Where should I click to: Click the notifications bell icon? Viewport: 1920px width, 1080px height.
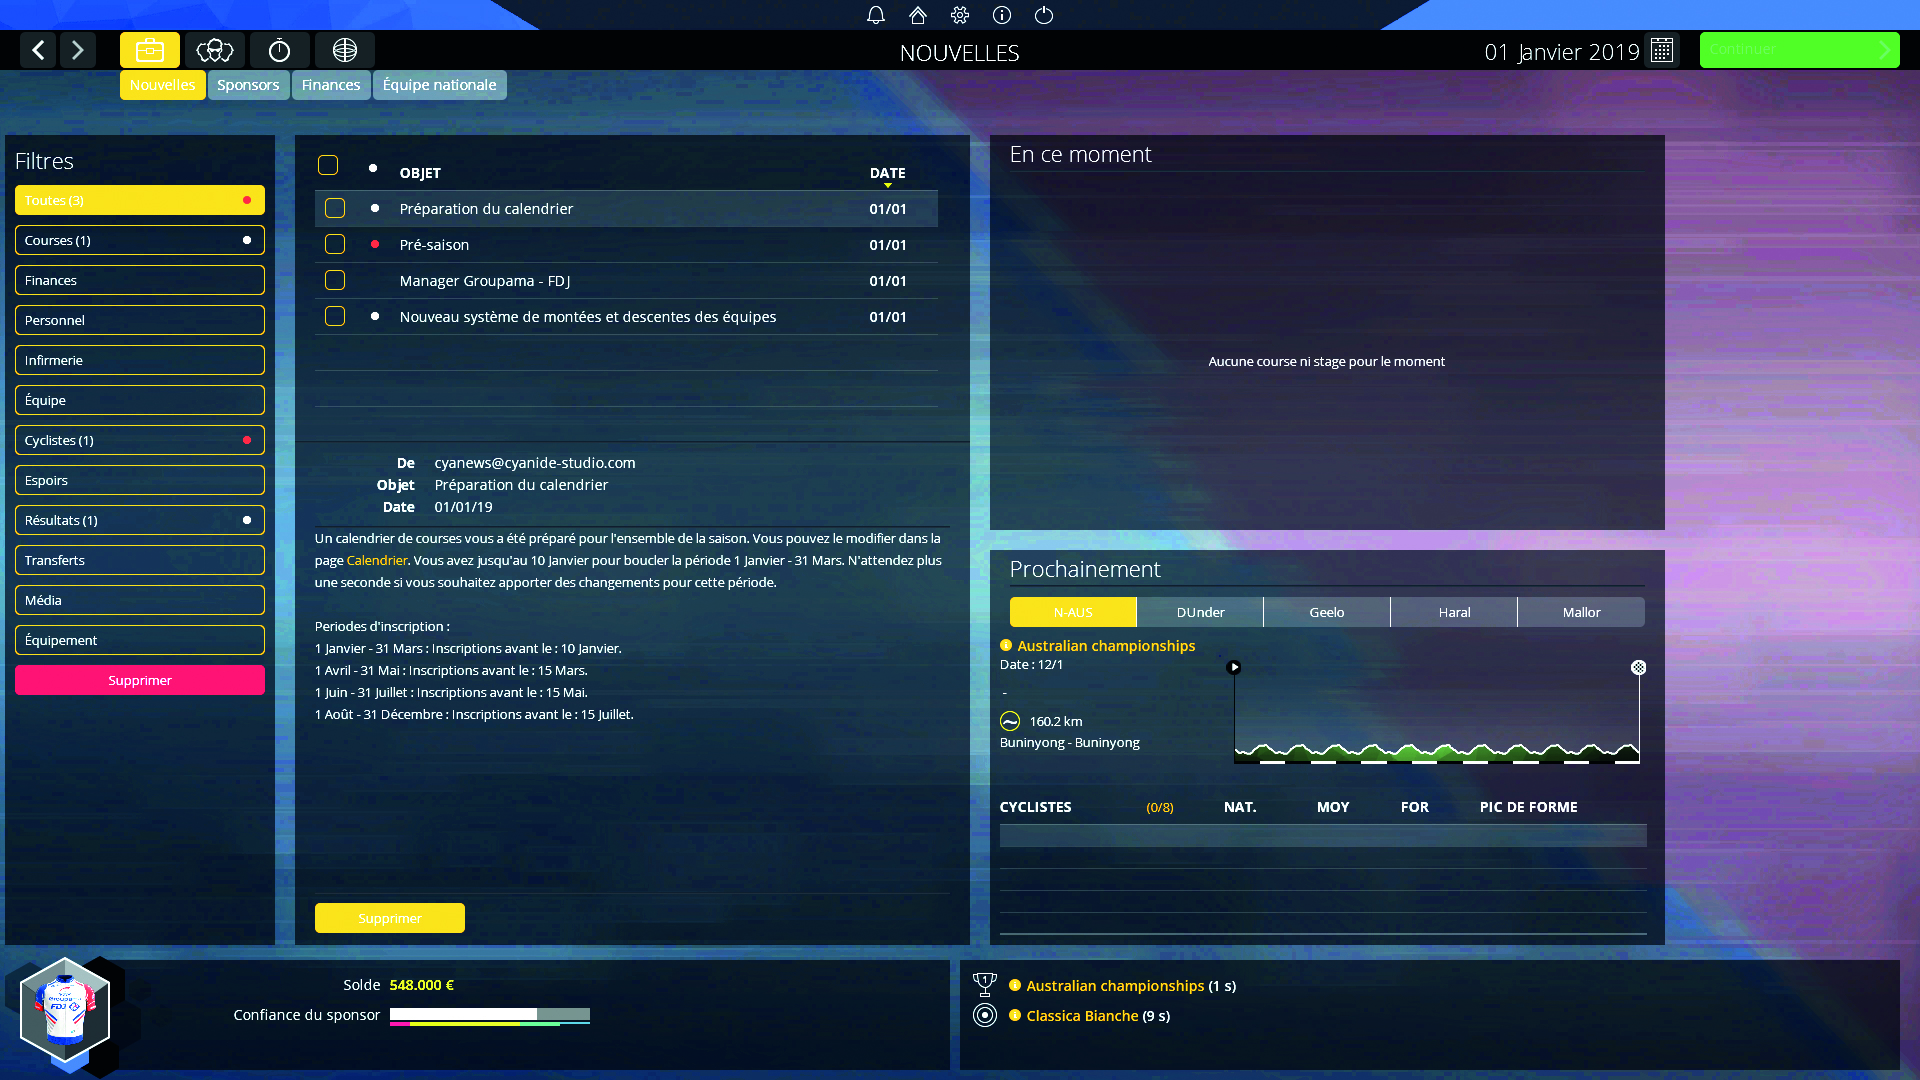point(876,15)
